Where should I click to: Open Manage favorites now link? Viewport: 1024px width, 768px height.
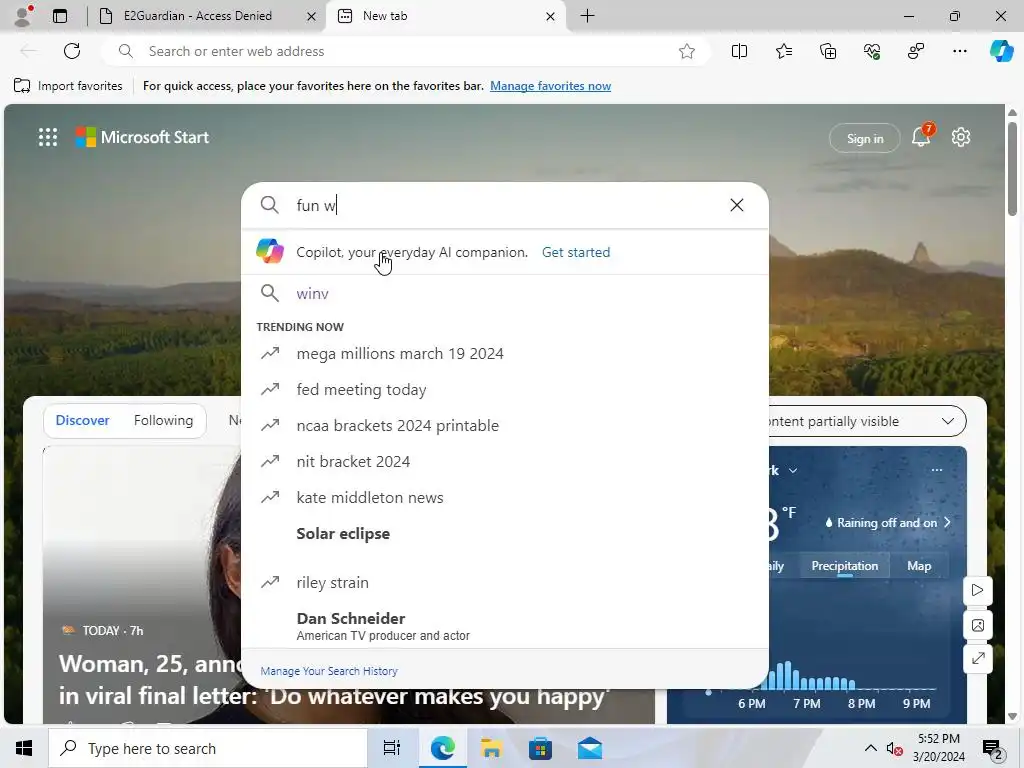coord(551,86)
